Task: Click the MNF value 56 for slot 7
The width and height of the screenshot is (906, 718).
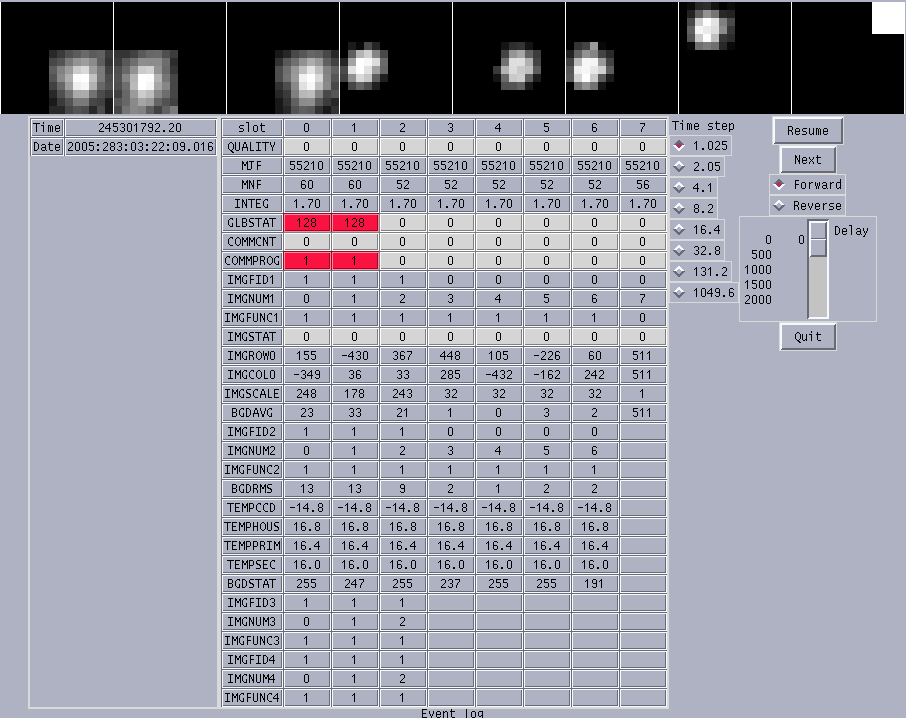Action: pos(643,185)
